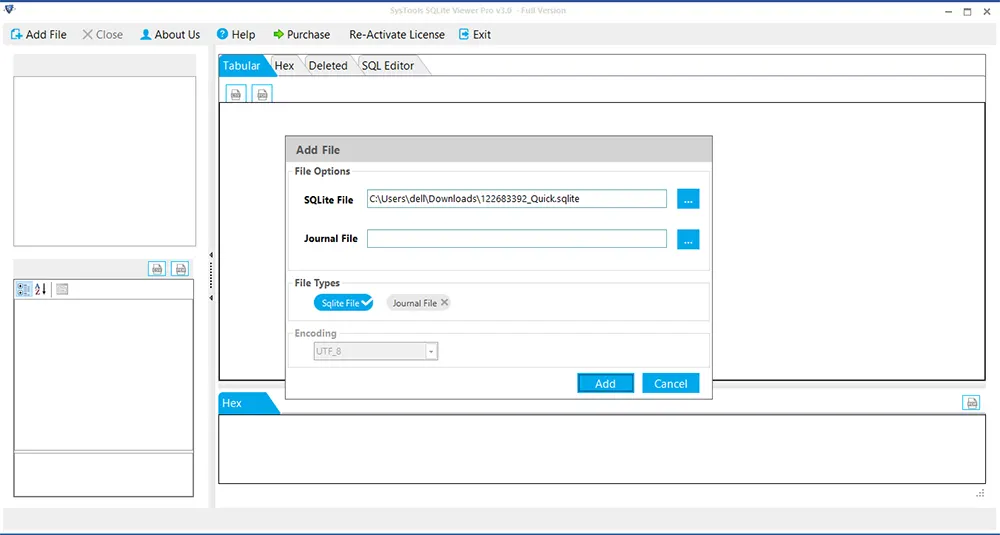The image size is (1000, 535).
Task: Click the Add File toolbar icon
Action: coord(17,34)
